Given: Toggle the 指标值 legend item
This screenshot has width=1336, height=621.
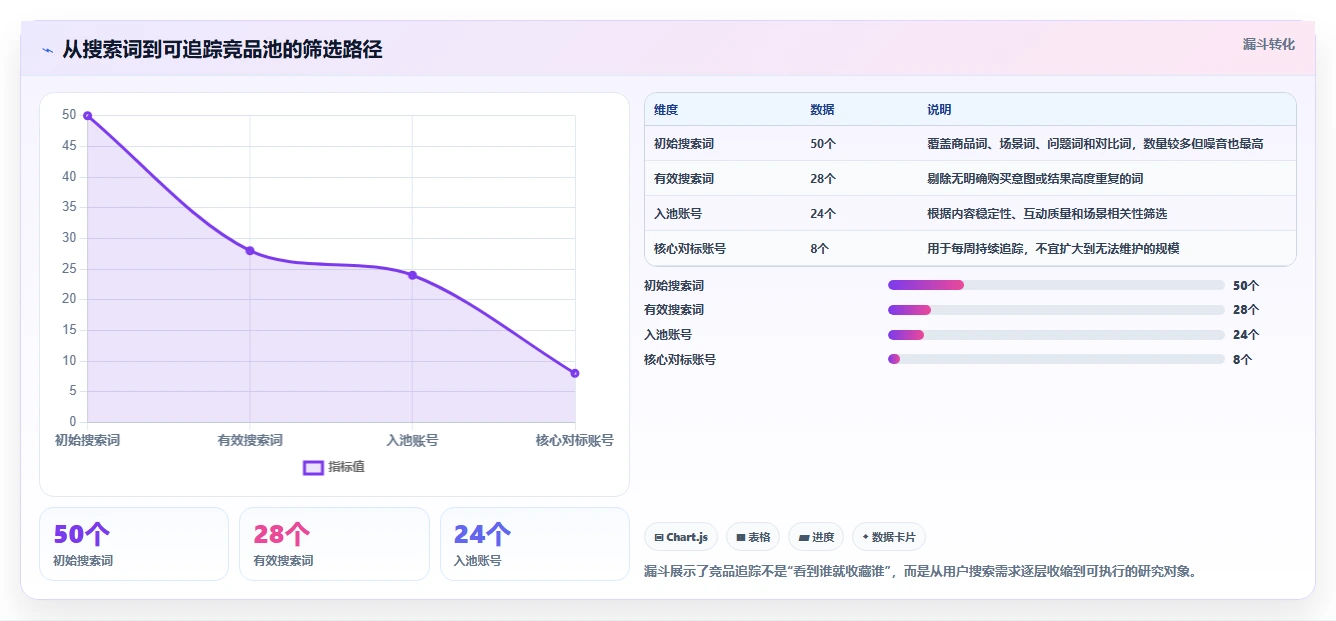Looking at the screenshot, I should pos(334,467).
